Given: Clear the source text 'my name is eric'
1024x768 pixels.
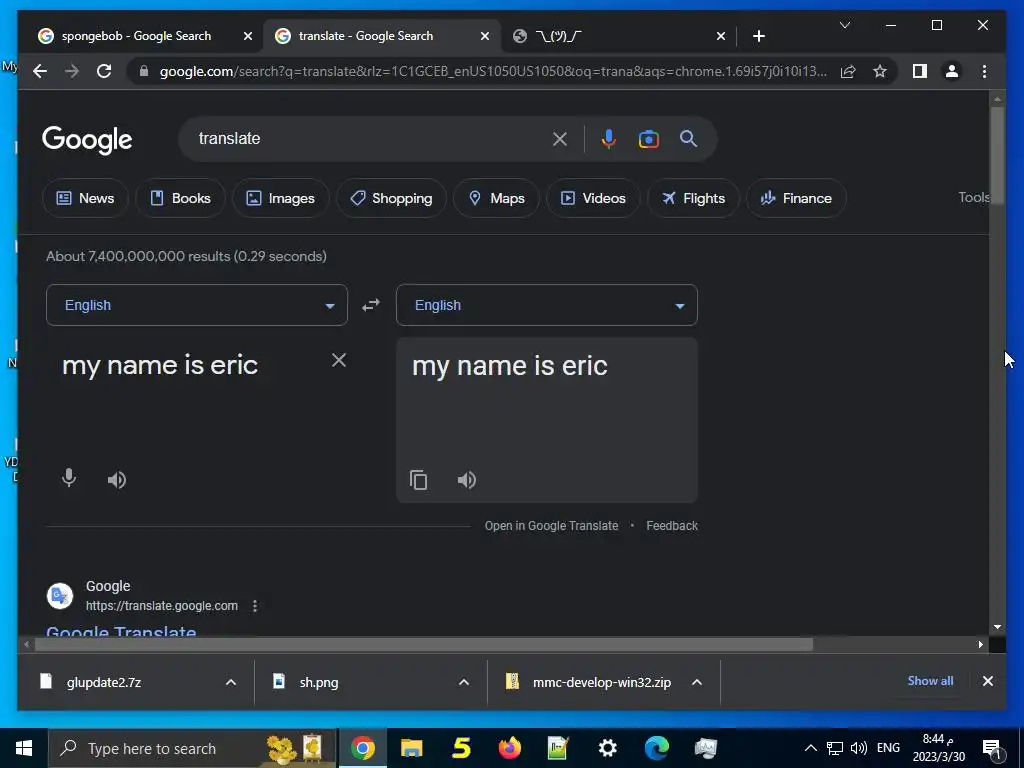Looking at the screenshot, I should [338, 360].
